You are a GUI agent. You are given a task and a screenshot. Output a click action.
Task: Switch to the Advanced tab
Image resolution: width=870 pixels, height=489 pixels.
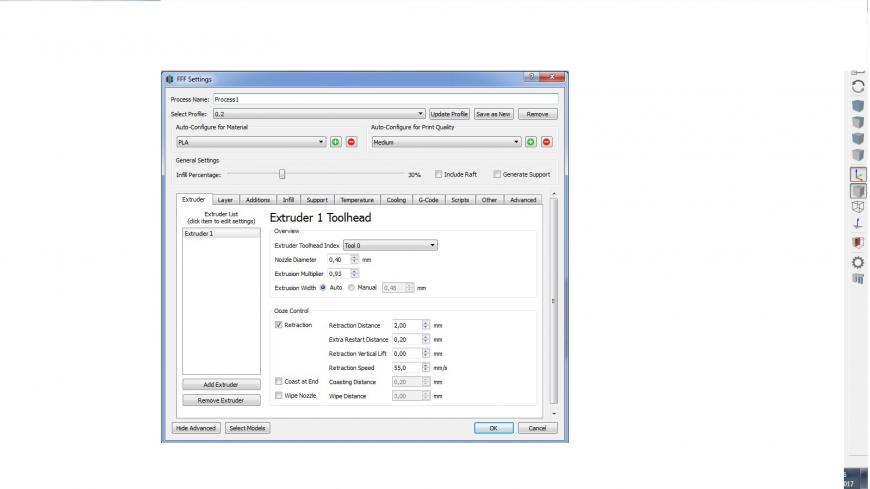click(x=523, y=200)
